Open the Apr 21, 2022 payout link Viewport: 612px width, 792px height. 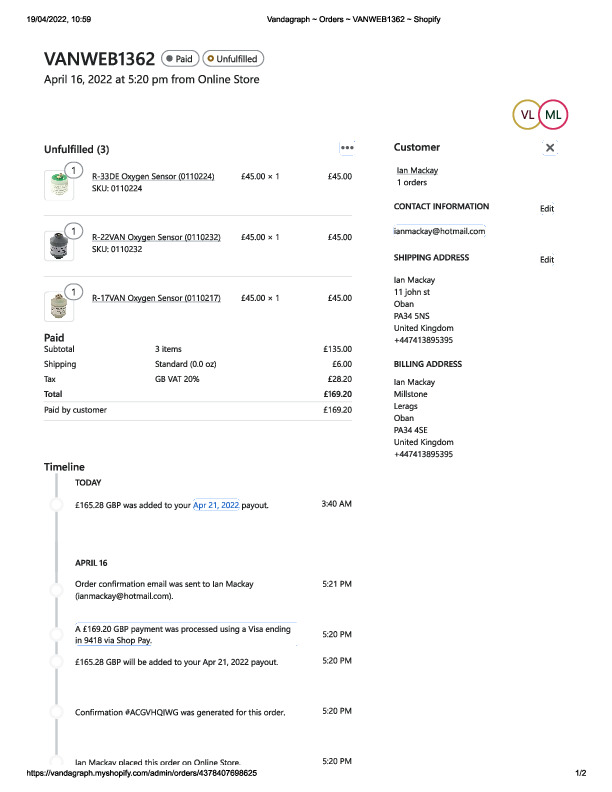coord(216,506)
